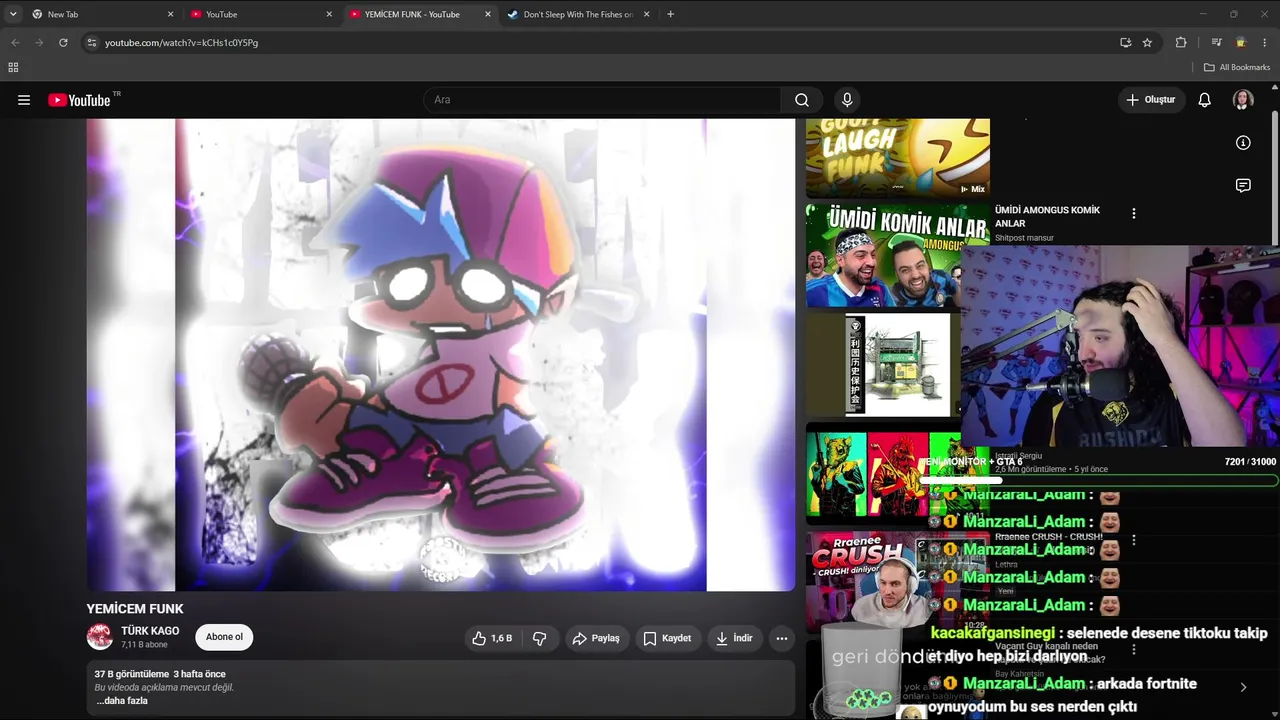Subscribe with the Abone ol button
This screenshot has height=720, width=1280.
(x=224, y=637)
